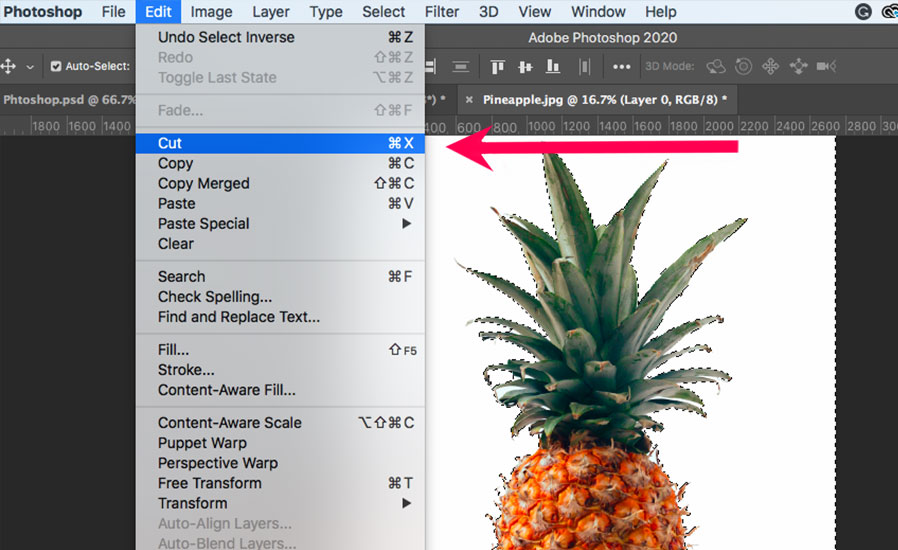Select the 3D Slide mode icon
This screenshot has height=550, width=898.
(x=798, y=66)
